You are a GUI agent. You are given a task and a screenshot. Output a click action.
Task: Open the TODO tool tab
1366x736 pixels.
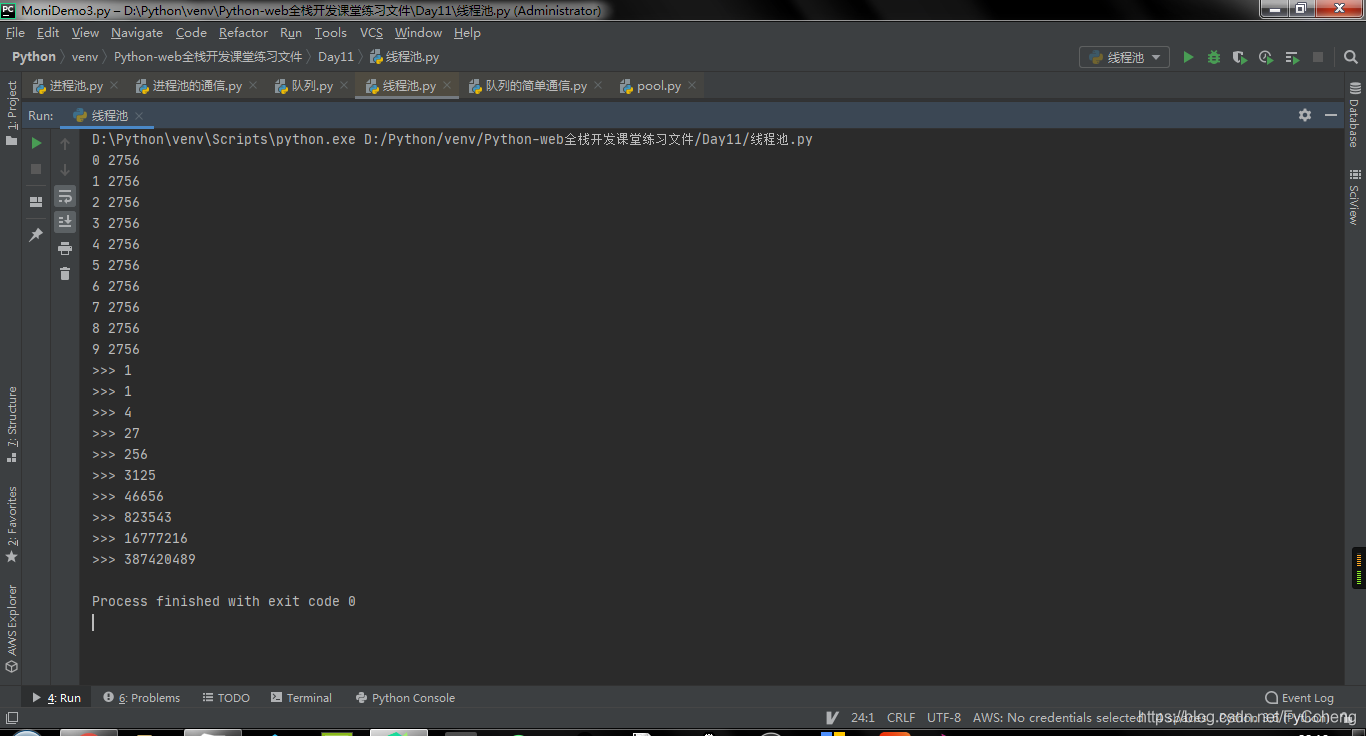tap(226, 698)
